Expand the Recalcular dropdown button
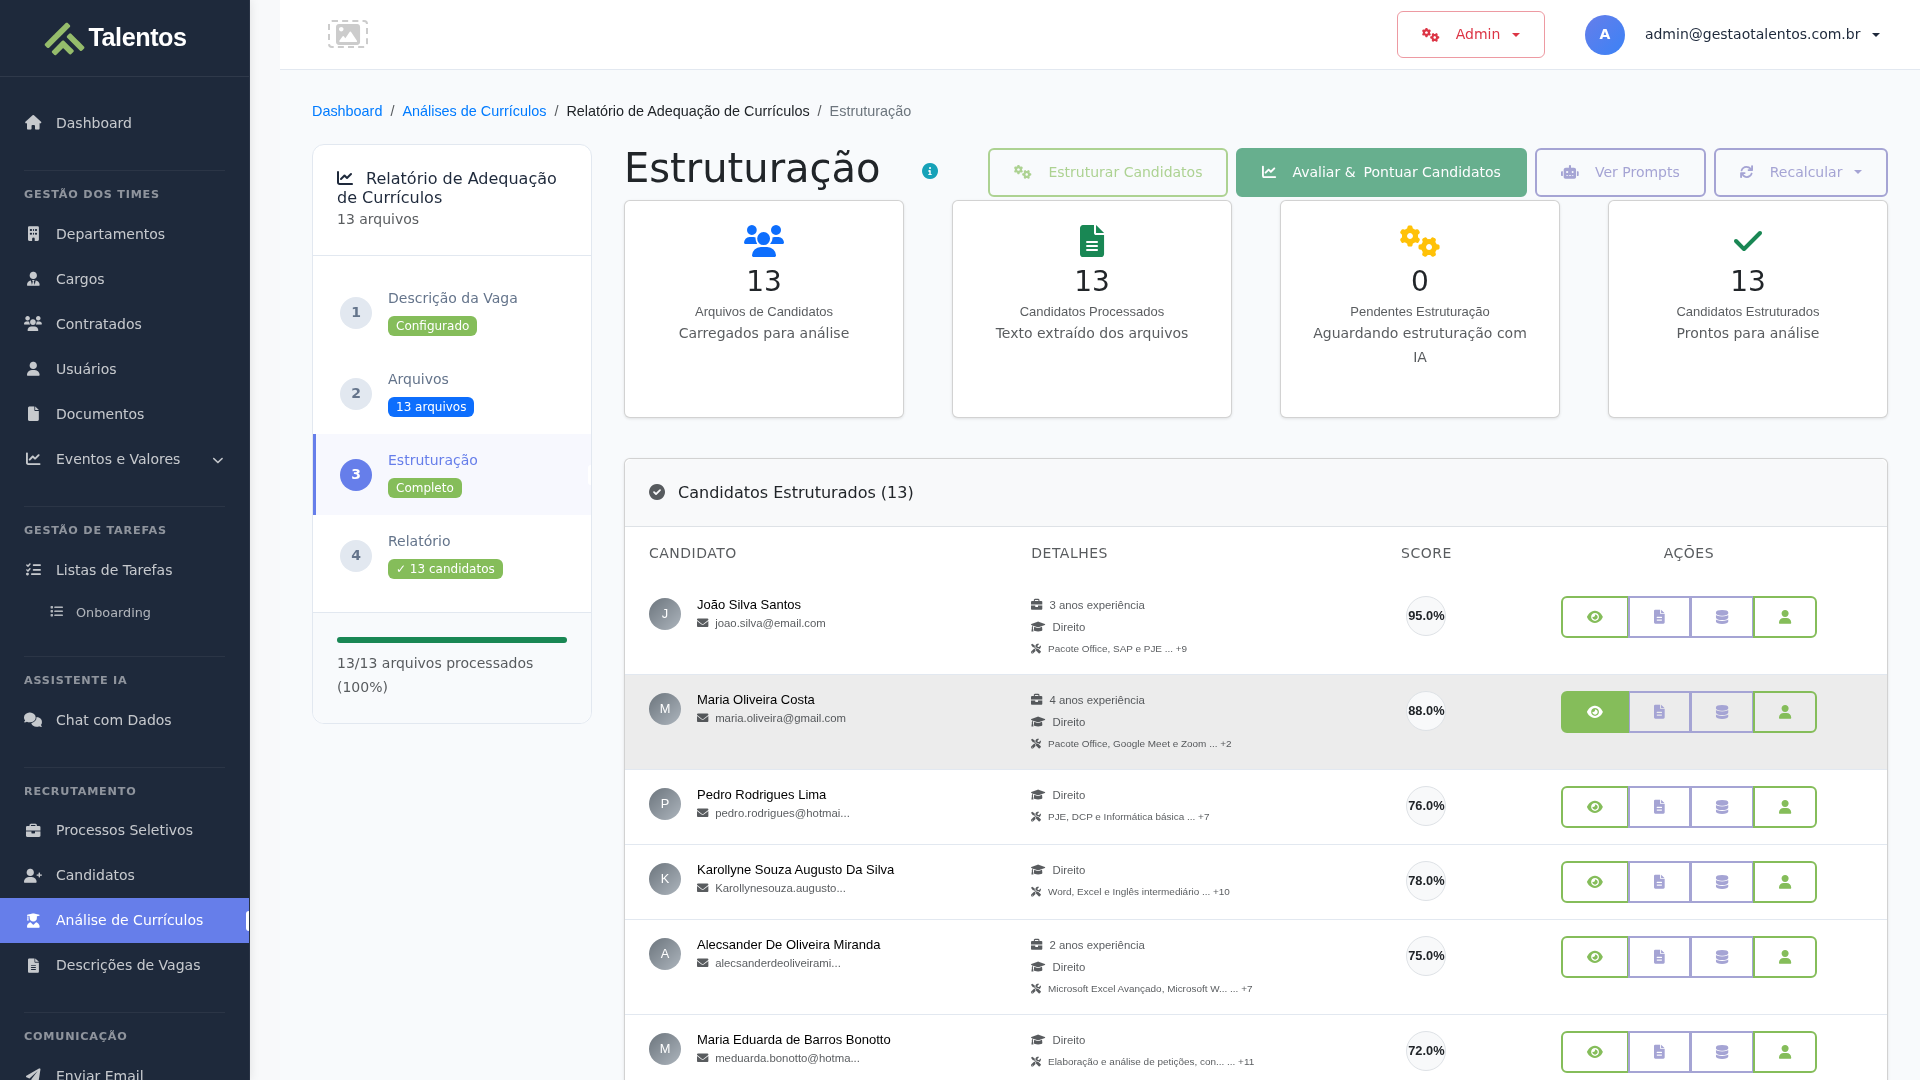This screenshot has height=1080, width=1920. (1800, 172)
